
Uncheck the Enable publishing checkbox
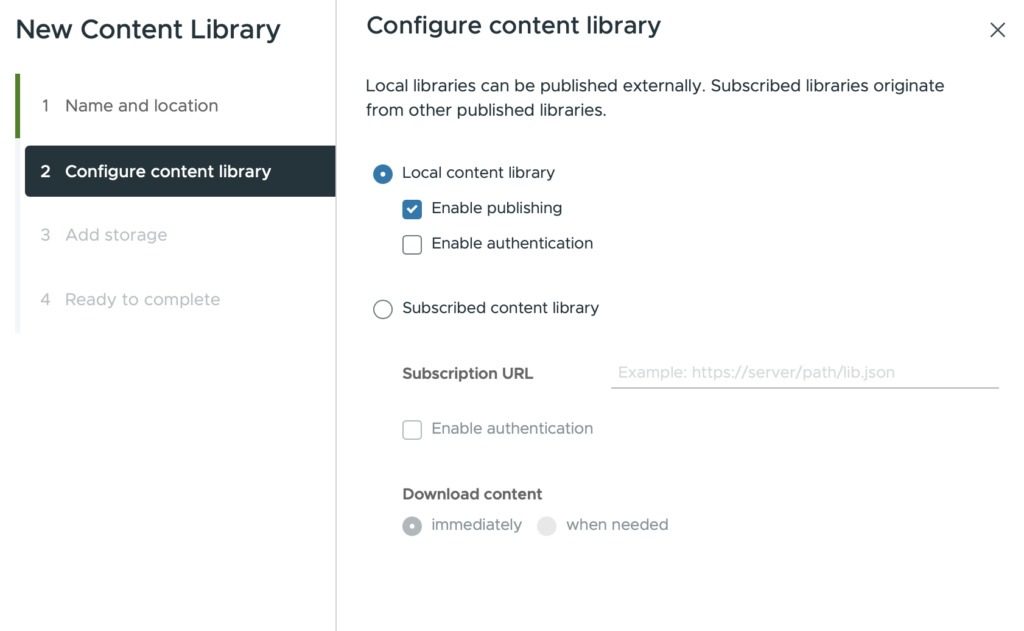[412, 209]
